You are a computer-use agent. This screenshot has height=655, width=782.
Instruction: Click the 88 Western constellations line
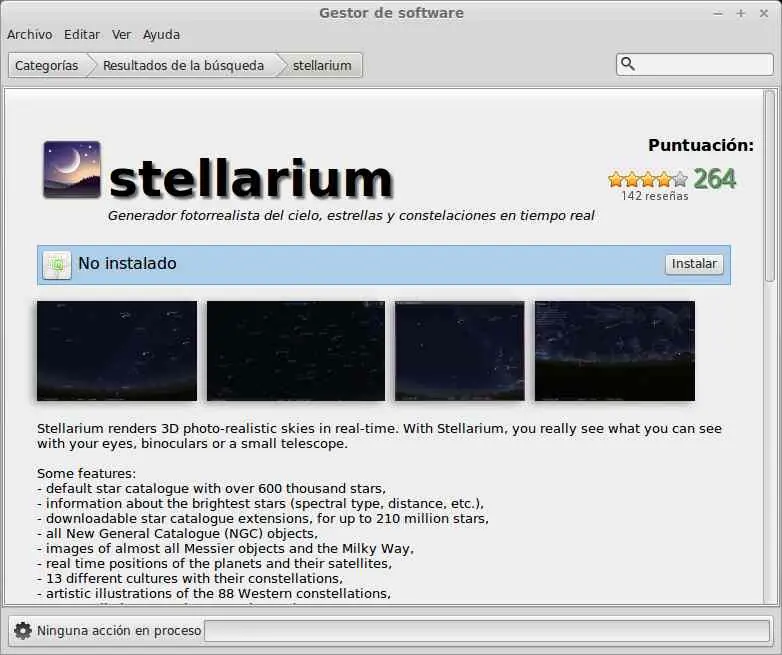[214, 593]
